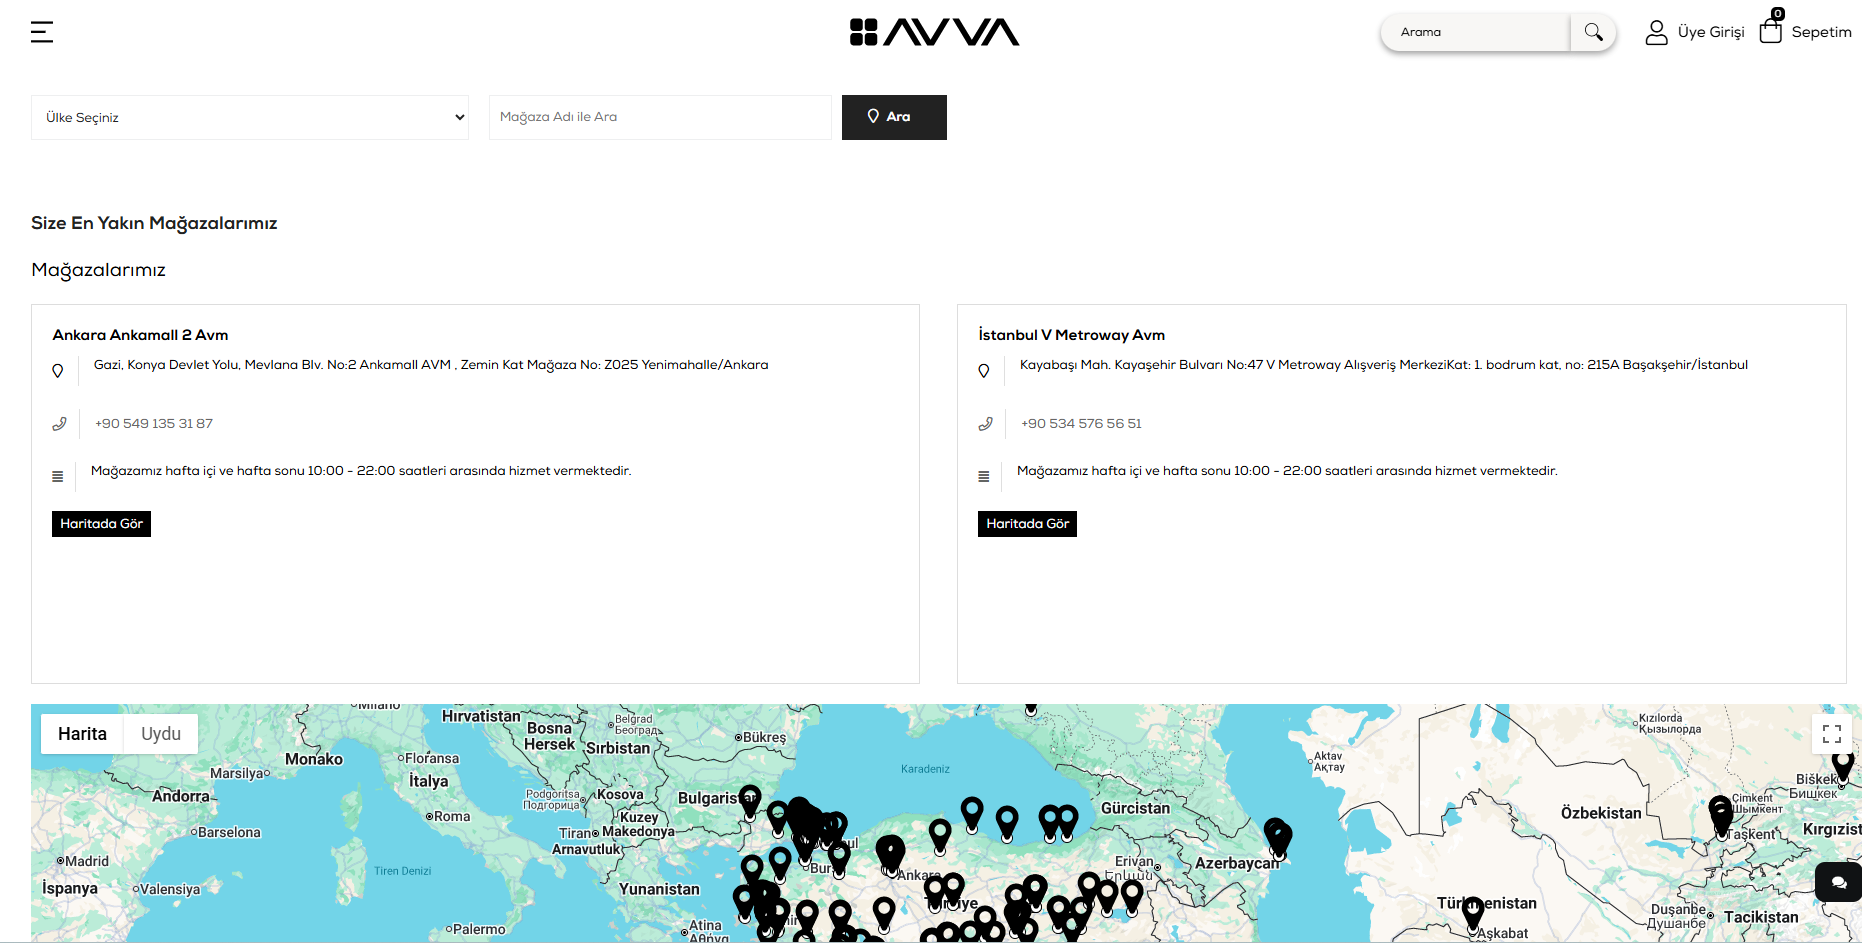1862x943 pixels.
Task: Click the Ankara Ankamall 2 address text
Action: (431, 365)
